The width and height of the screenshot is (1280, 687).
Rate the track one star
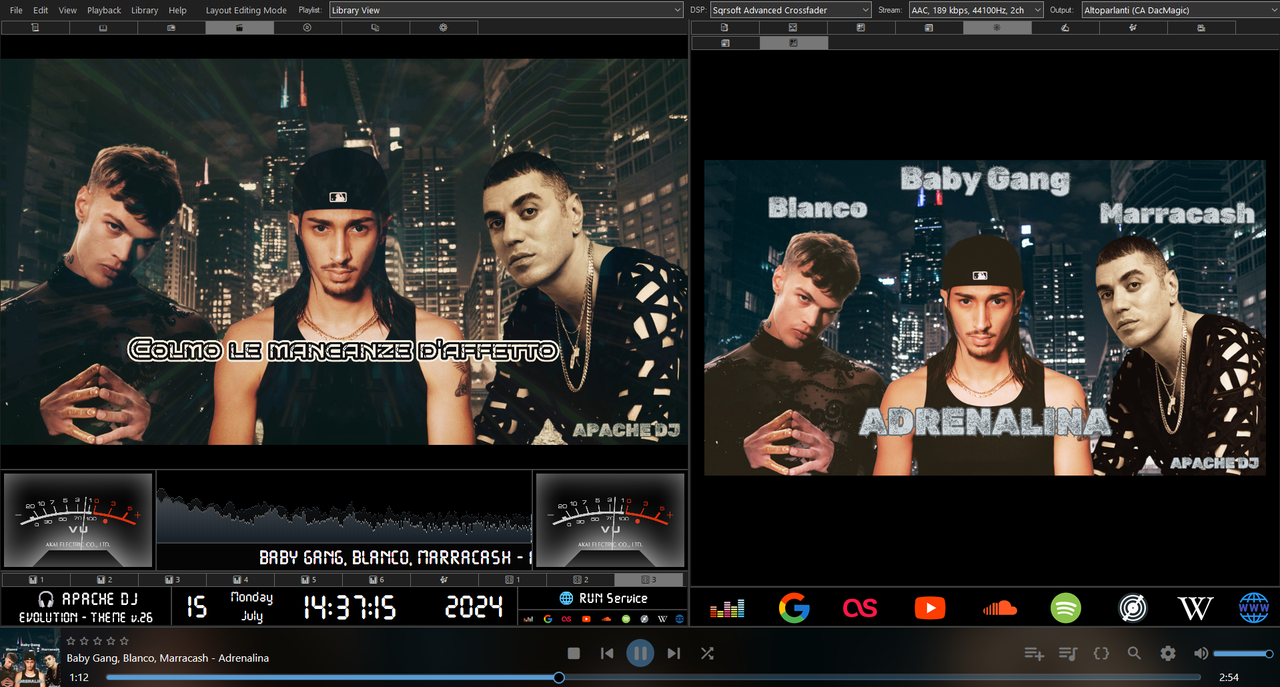point(71,641)
